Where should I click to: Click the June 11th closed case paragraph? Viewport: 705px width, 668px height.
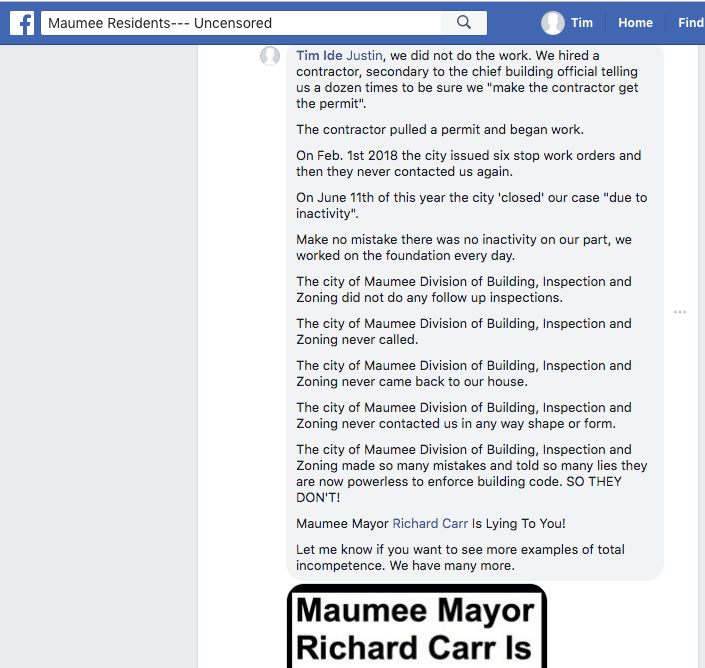click(x=470, y=205)
